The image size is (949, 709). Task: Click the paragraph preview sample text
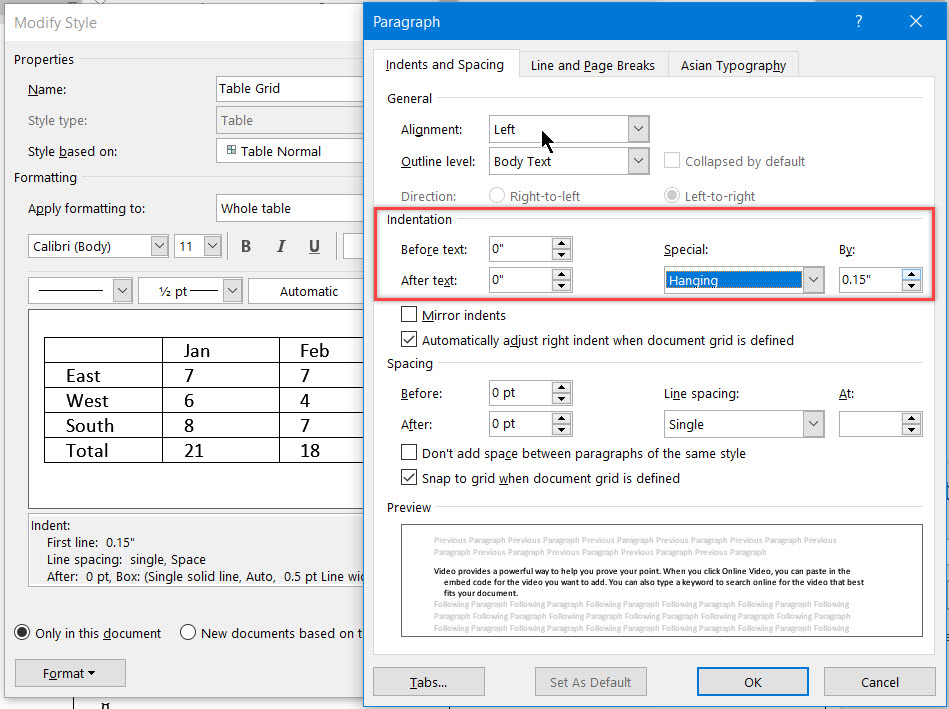click(x=648, y=582)
